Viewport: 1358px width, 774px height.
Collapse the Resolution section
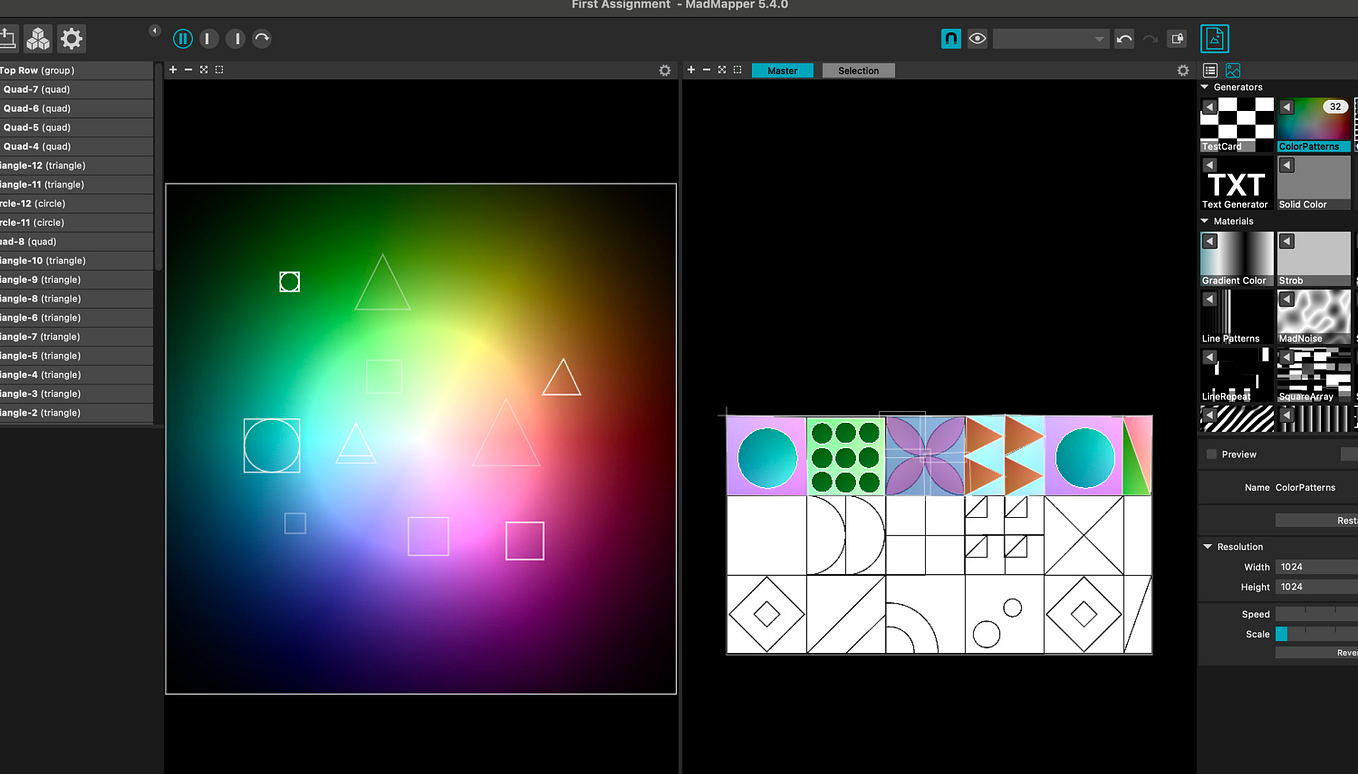click(1206, 547)
